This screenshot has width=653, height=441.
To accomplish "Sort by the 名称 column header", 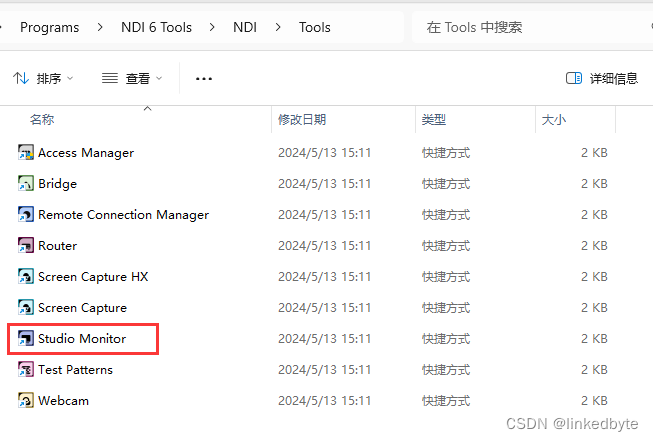I will 42,120.
